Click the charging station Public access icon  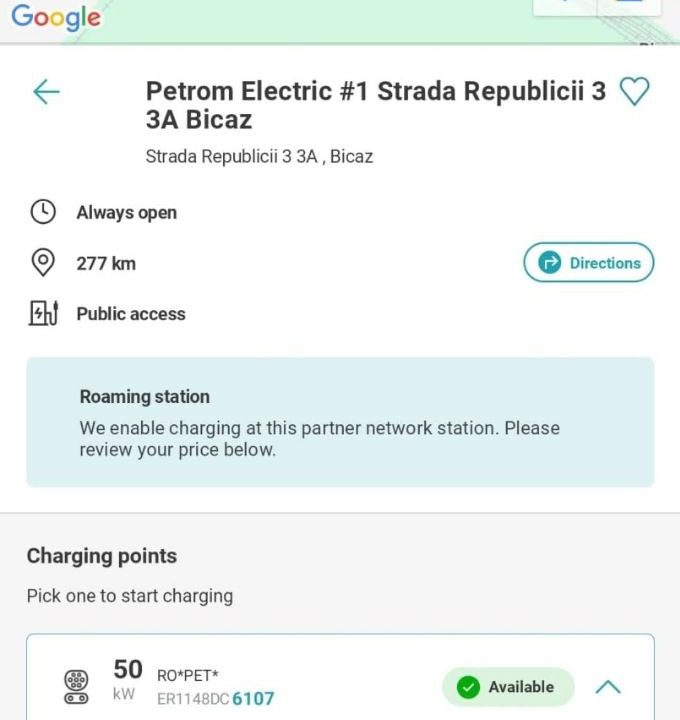[43, 313]
